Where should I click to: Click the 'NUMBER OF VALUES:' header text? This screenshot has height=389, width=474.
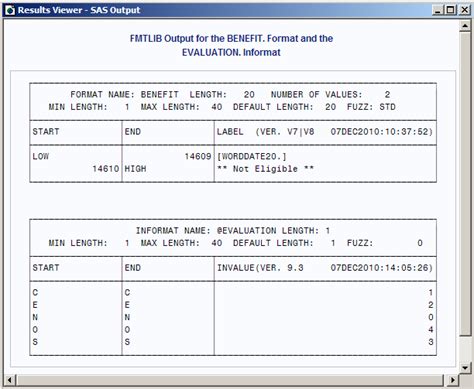point(316,95)
